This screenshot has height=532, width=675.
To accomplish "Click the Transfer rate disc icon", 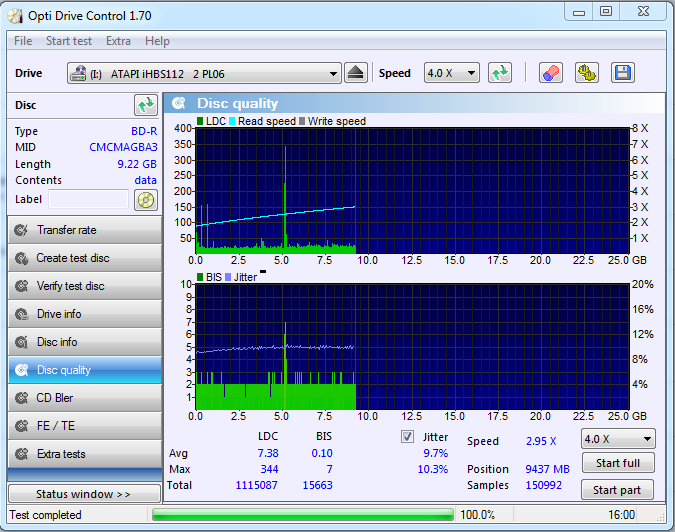I will pos(21,230).
